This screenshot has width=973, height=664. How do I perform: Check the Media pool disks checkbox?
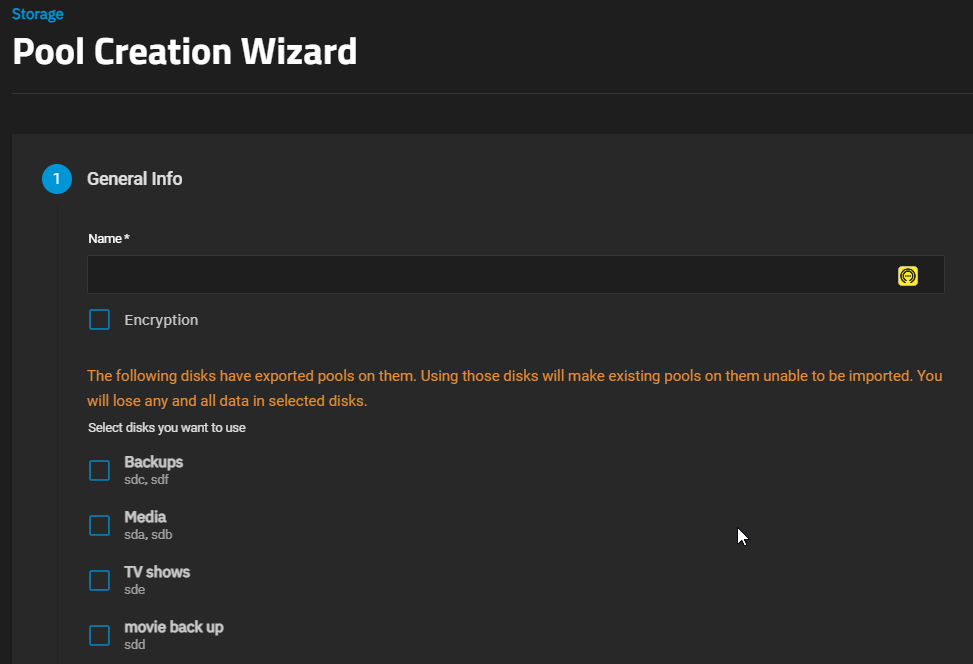(x=99, y=526)
